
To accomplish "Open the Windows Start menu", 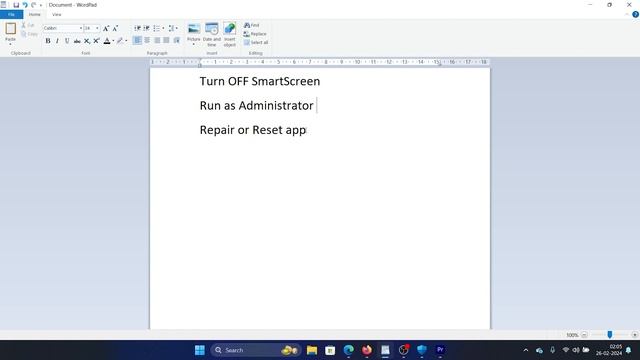I will pos(200,350).
